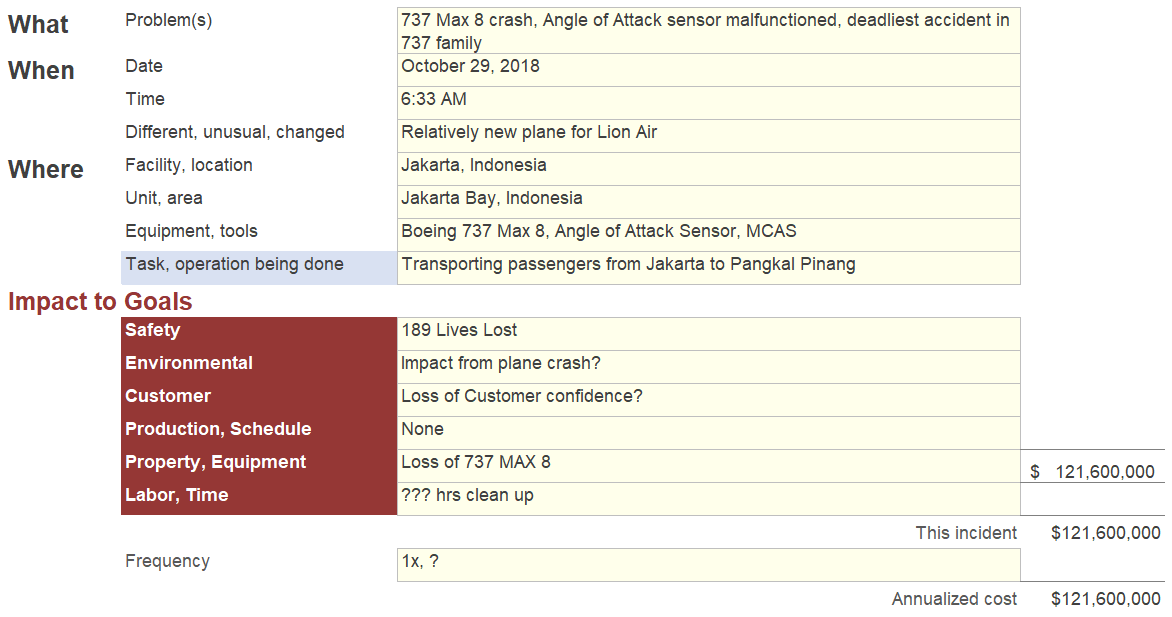Click the Problem(s) description field
The width and height of the screenshot is (1172, 617).
708,31
